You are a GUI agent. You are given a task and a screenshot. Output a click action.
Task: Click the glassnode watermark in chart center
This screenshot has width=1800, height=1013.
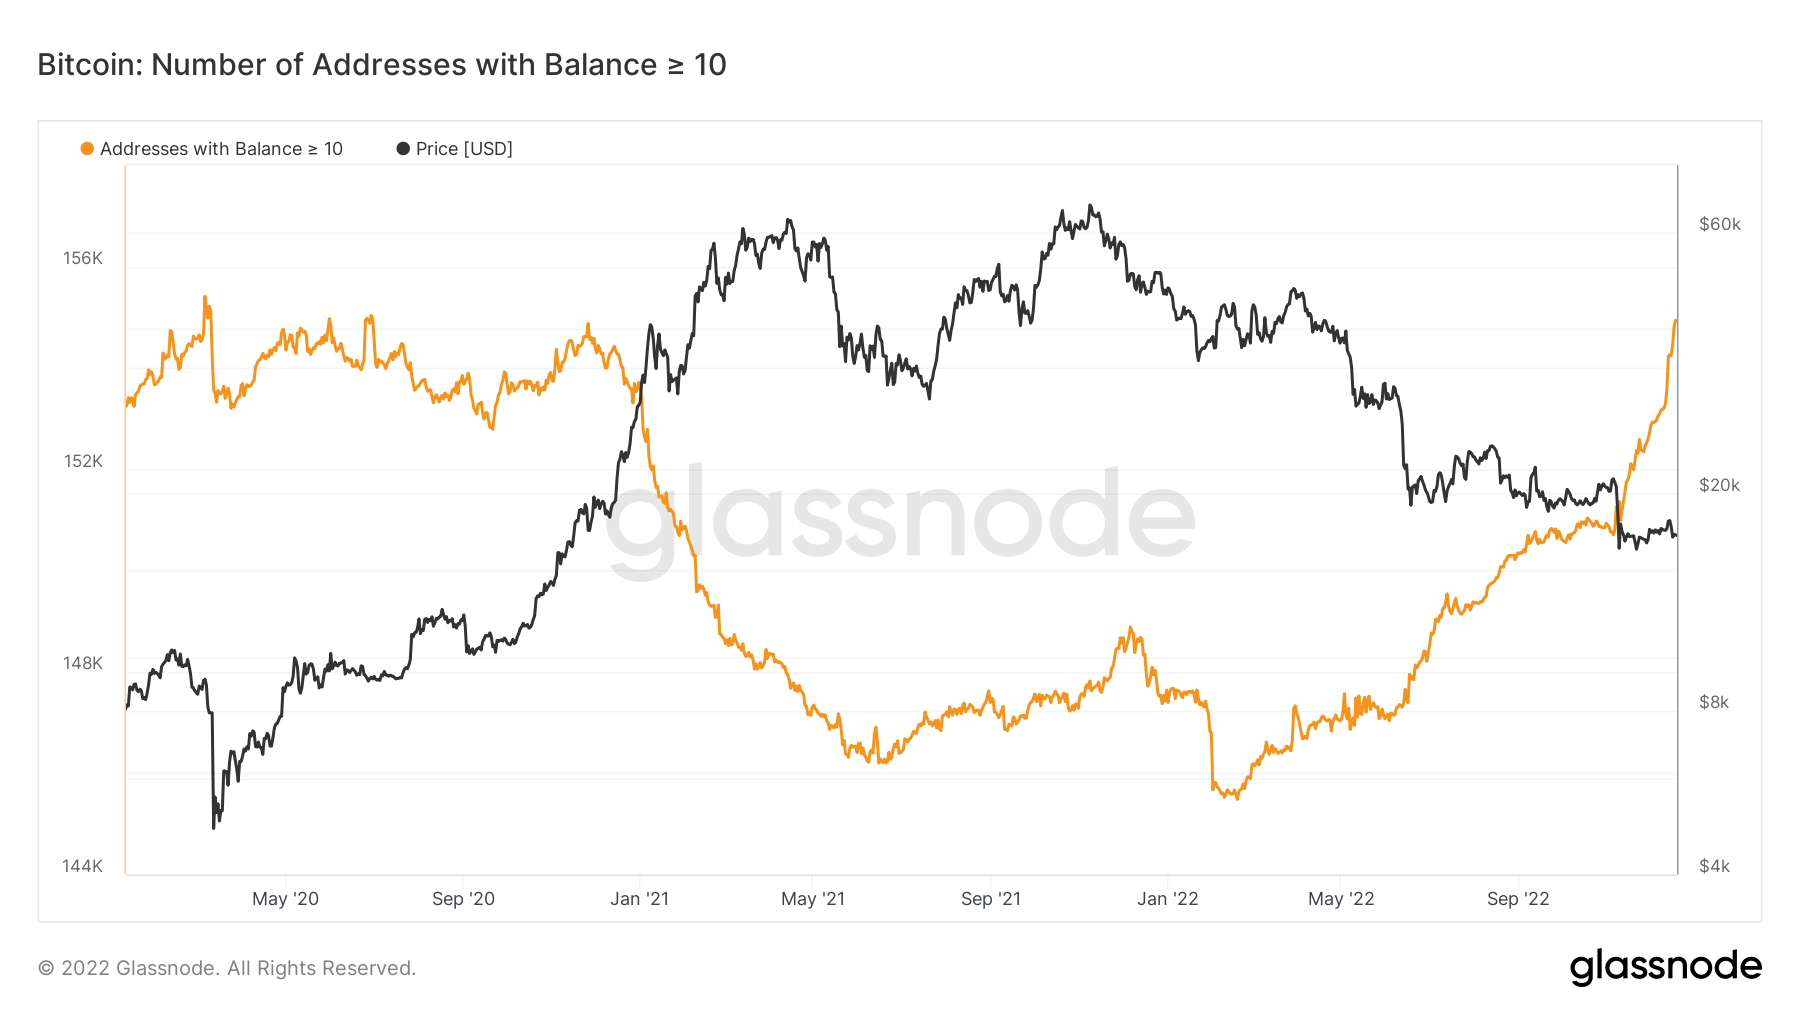[x=900, y=517]
